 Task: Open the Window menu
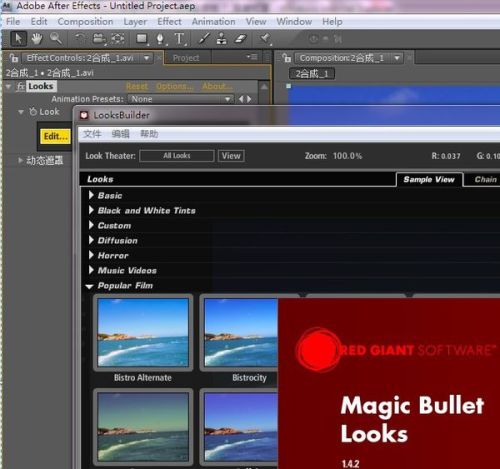point(294,22)
